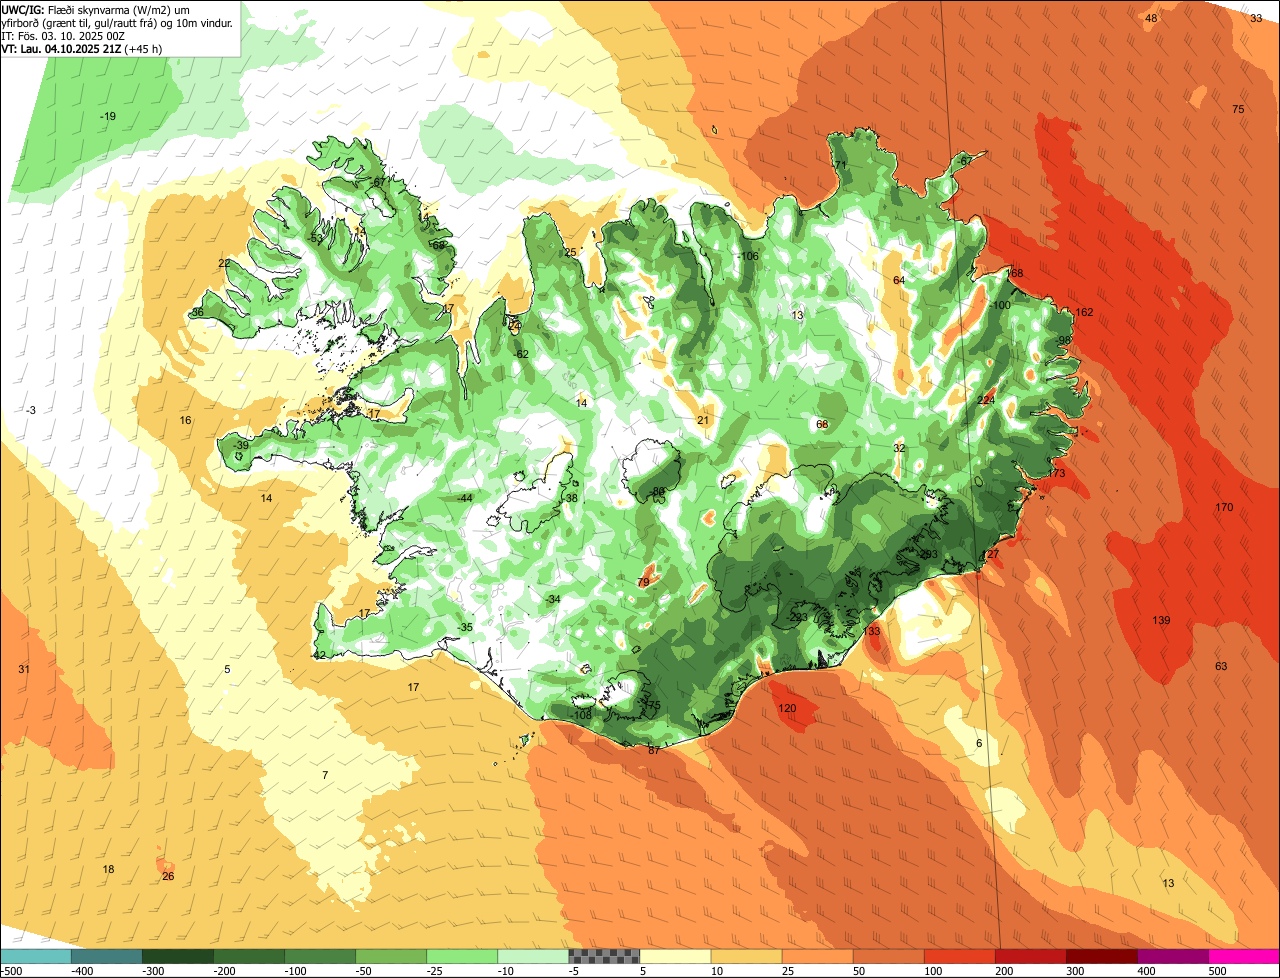The width and height of the screenshot is (1280, 978).
Task: Click the '139' value in the southeast sea
Action: [x=1161, y=621]
